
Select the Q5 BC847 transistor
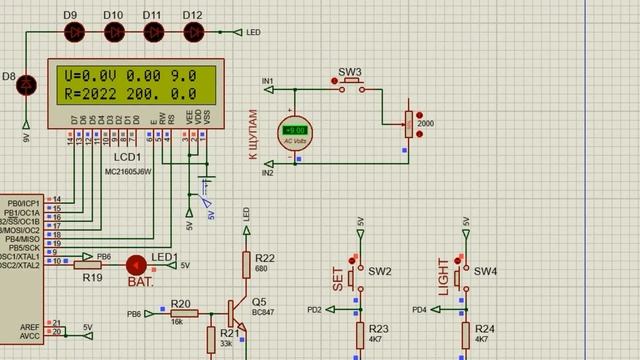pos(238,313)
